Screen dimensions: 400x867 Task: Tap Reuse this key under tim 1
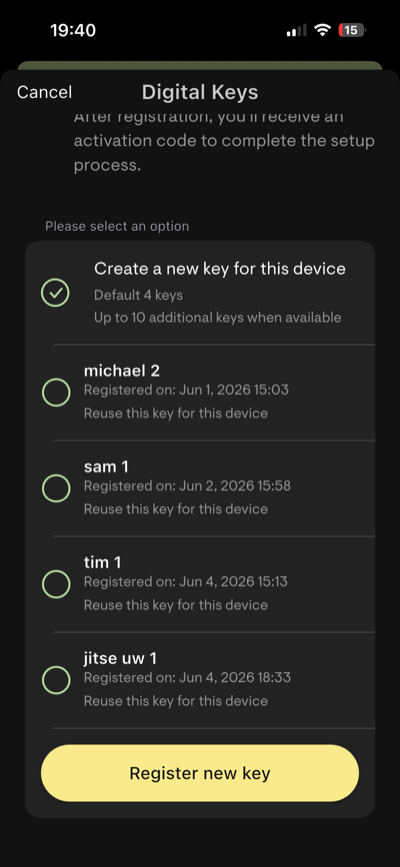click(176, 605)
